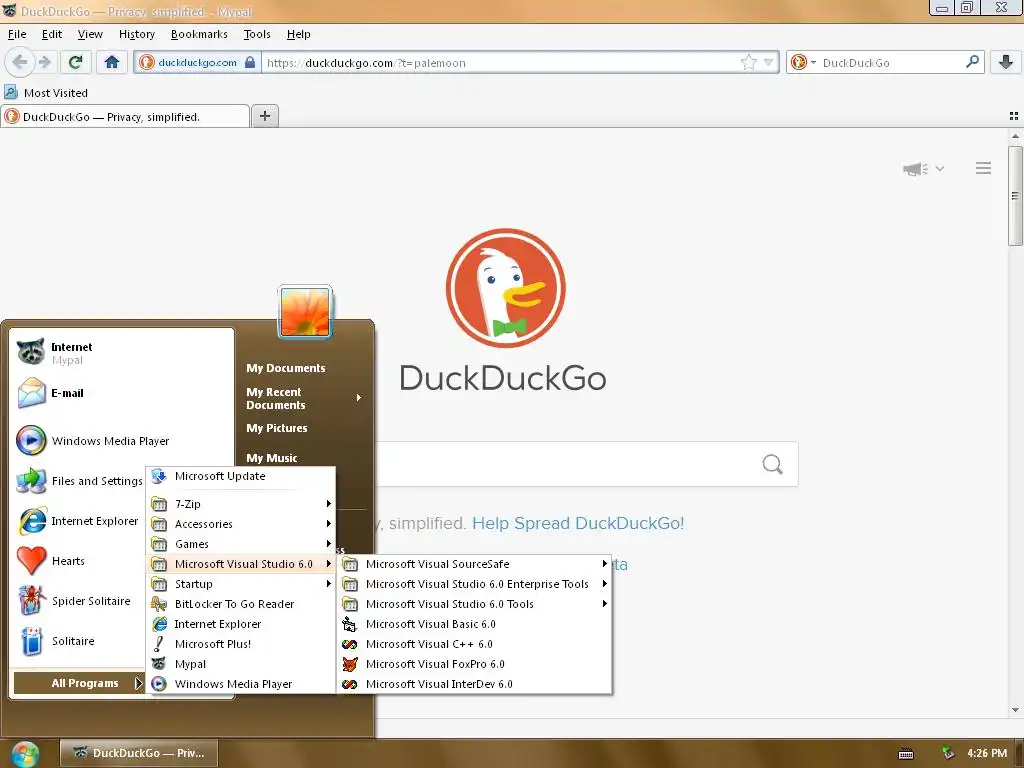
Task: Click the Windows Start orb
Action: pyautogui.click(x=24, y=754)
